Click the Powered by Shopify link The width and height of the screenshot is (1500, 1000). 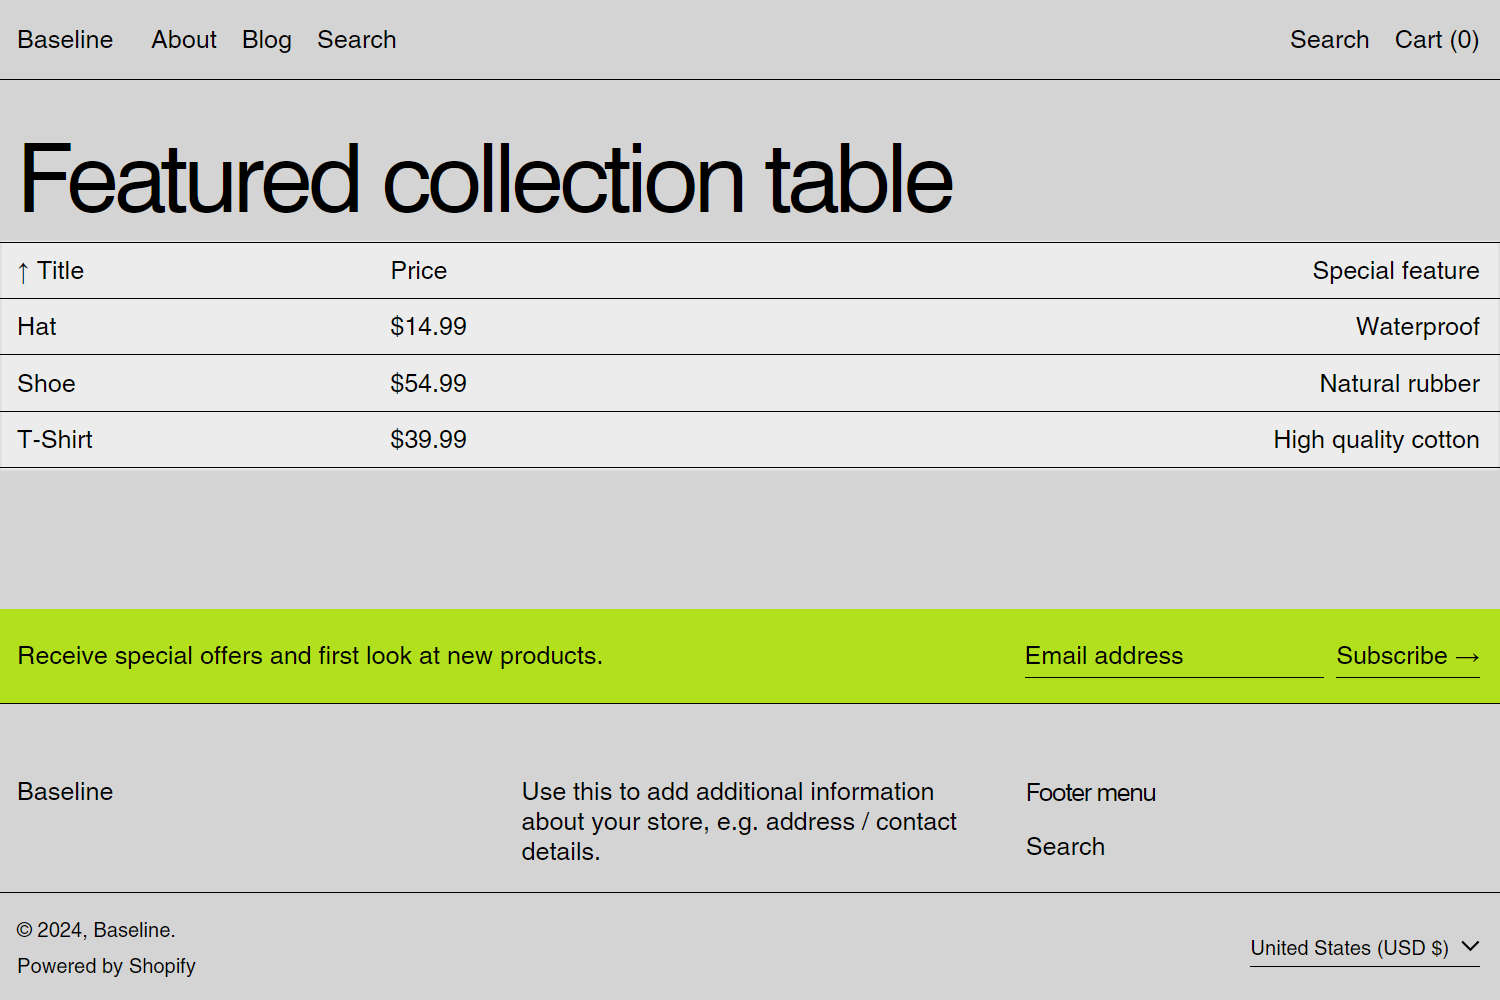(x=106, y=966)
